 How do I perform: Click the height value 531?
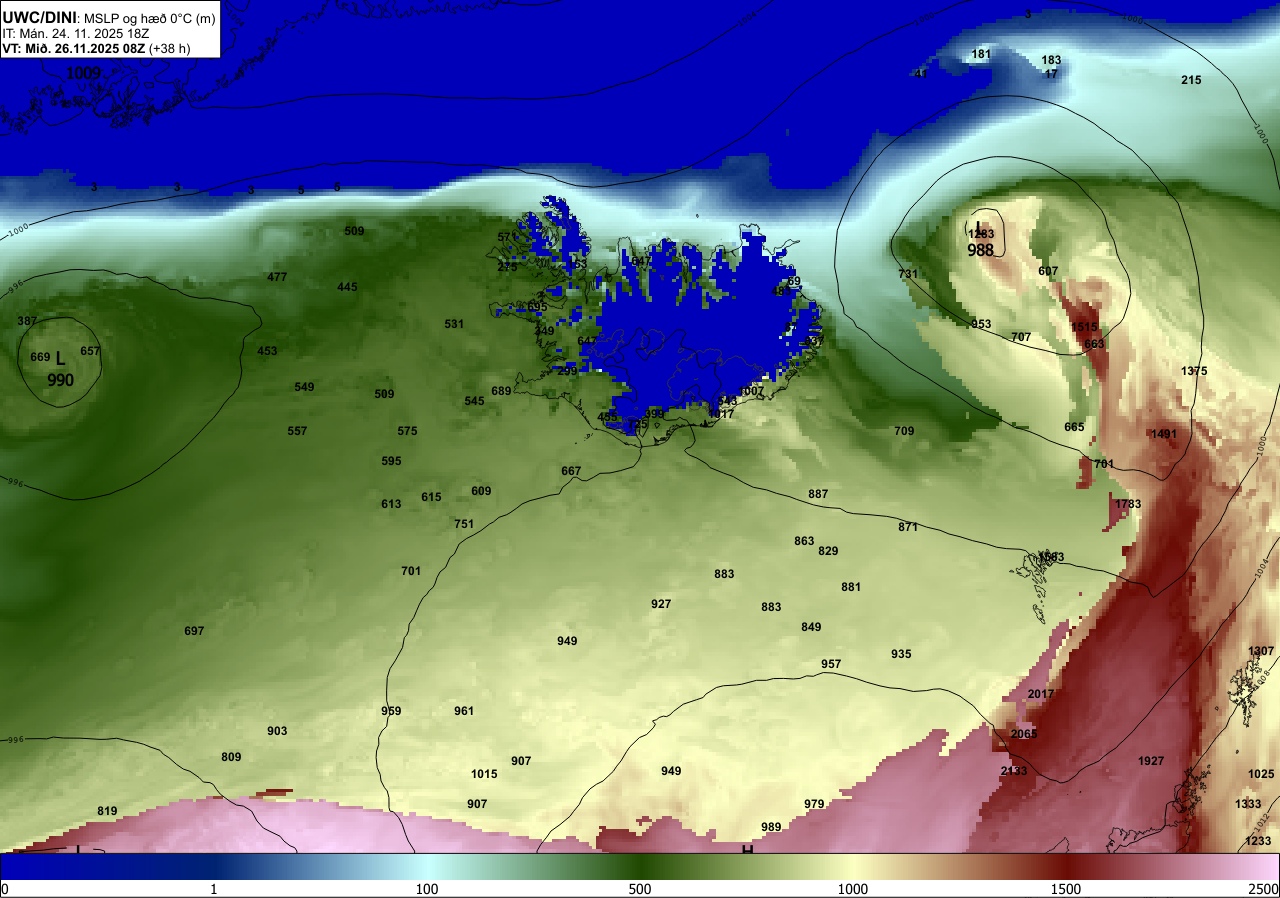tap(454, 324)
